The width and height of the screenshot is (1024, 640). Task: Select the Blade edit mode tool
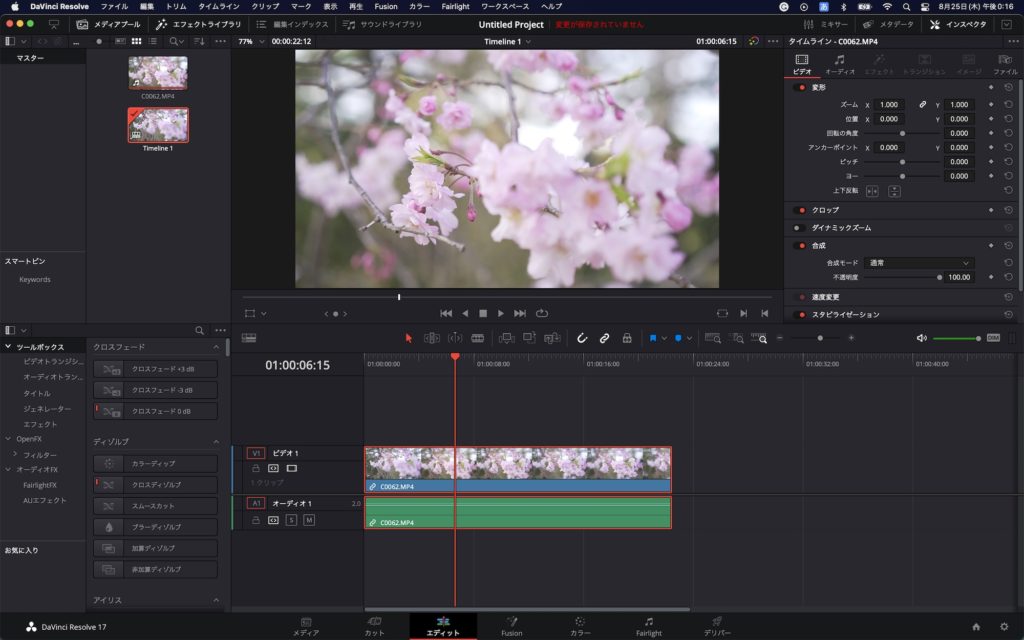pos(478,338)
